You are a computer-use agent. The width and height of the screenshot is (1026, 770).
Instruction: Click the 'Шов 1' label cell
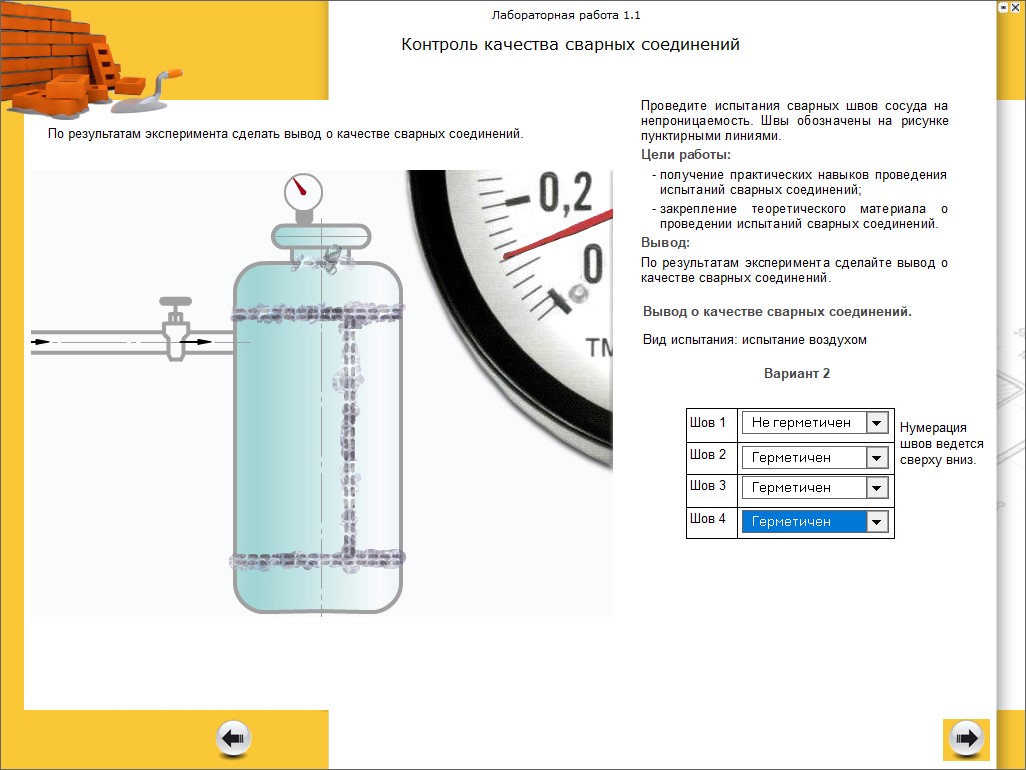(711, 423)
